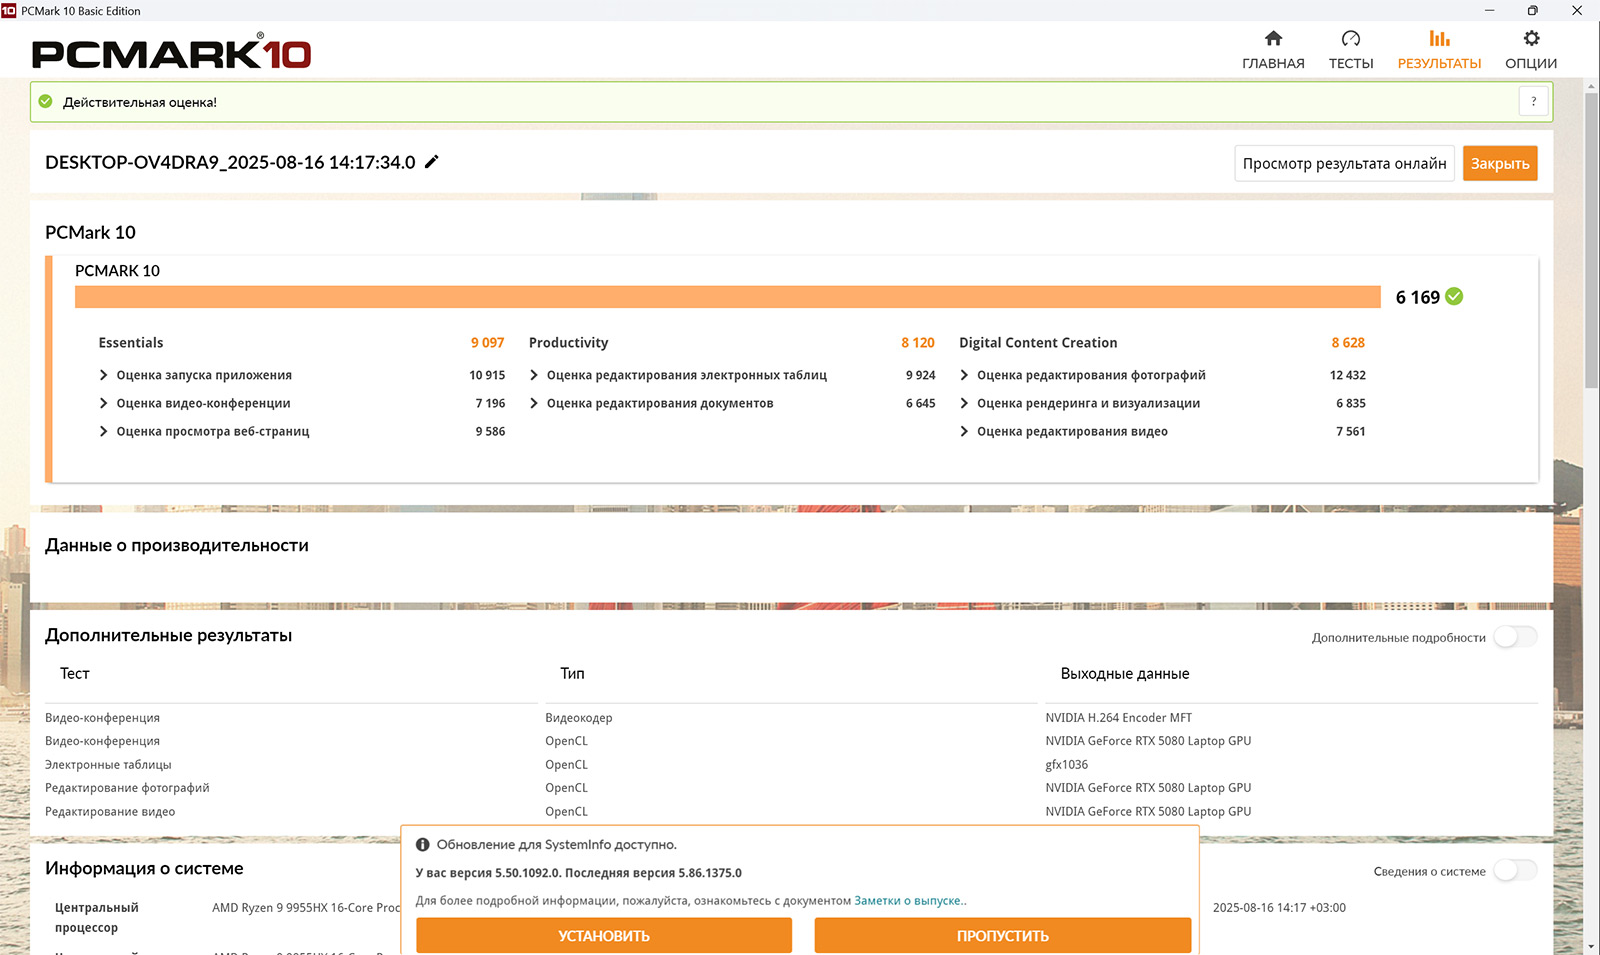1600x955 pixels.
Task: Click the Digital Content Creation heading
Action: point(1038,342)
